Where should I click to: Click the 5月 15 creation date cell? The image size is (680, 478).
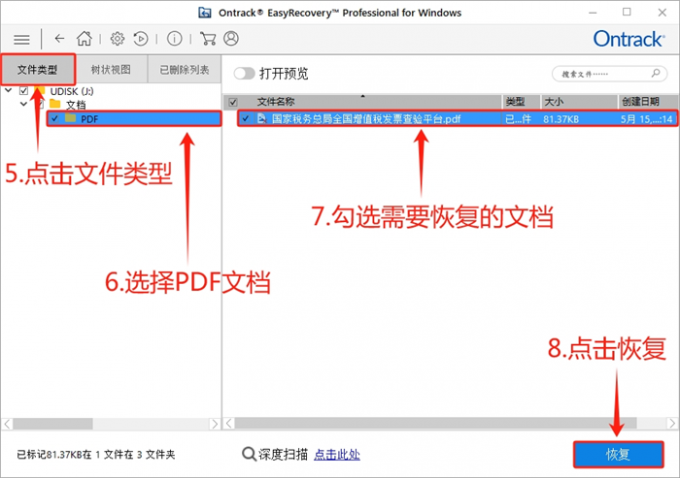(646, 119)
